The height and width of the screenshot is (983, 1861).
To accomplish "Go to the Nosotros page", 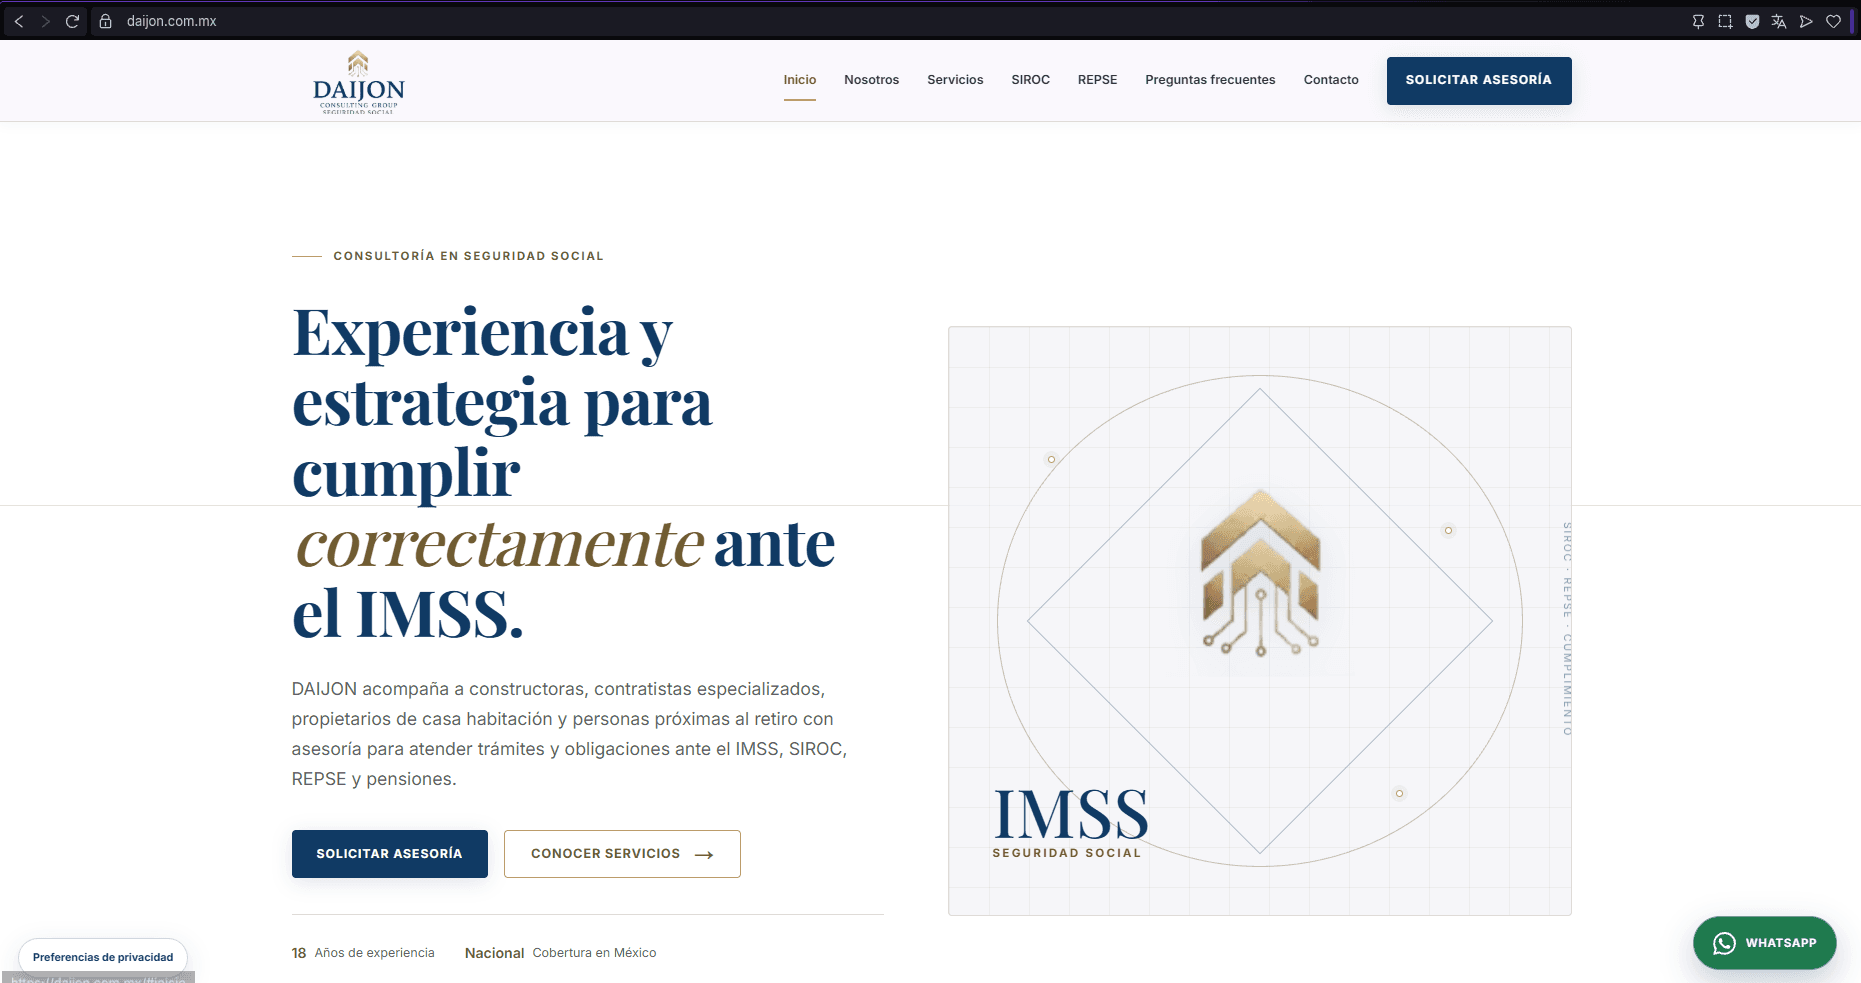I will 871,80.
